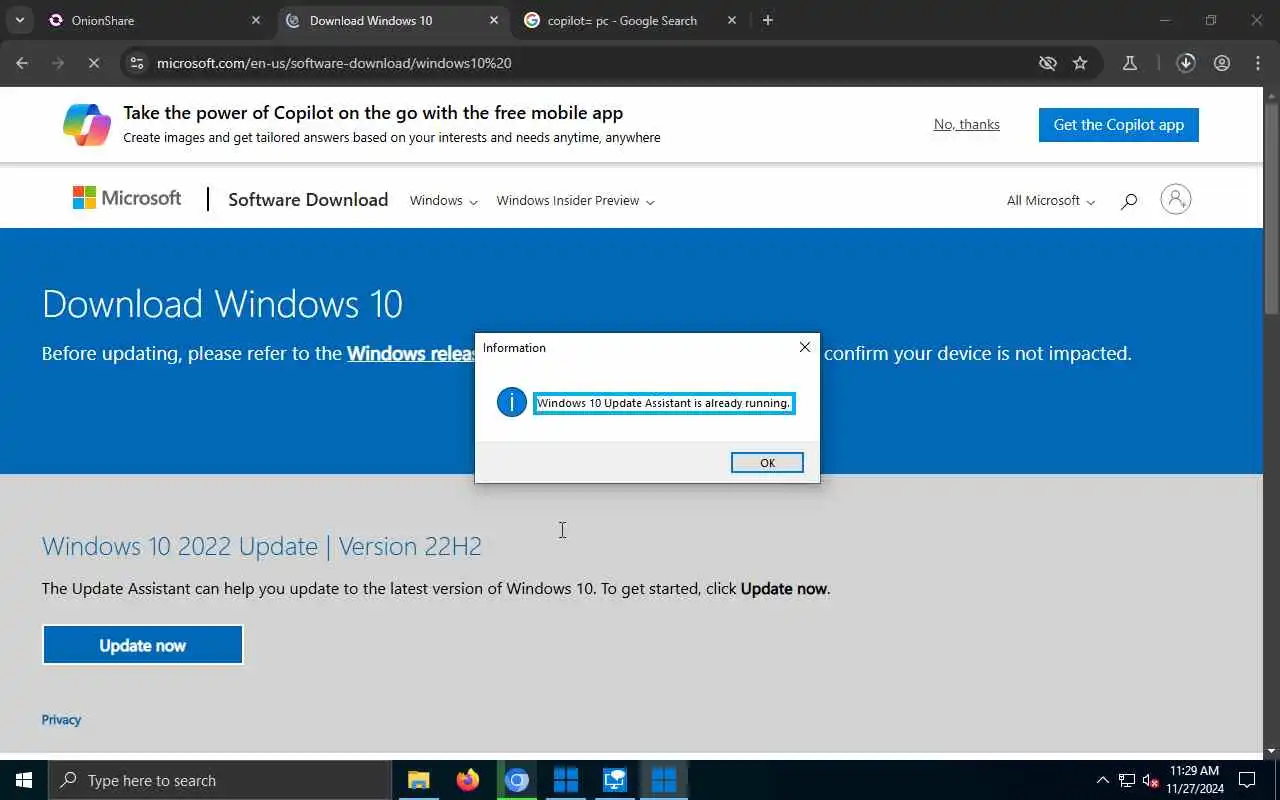1280x800 pixels.
Task: Bookmark this page with the star
Action: coord(1080,63)
